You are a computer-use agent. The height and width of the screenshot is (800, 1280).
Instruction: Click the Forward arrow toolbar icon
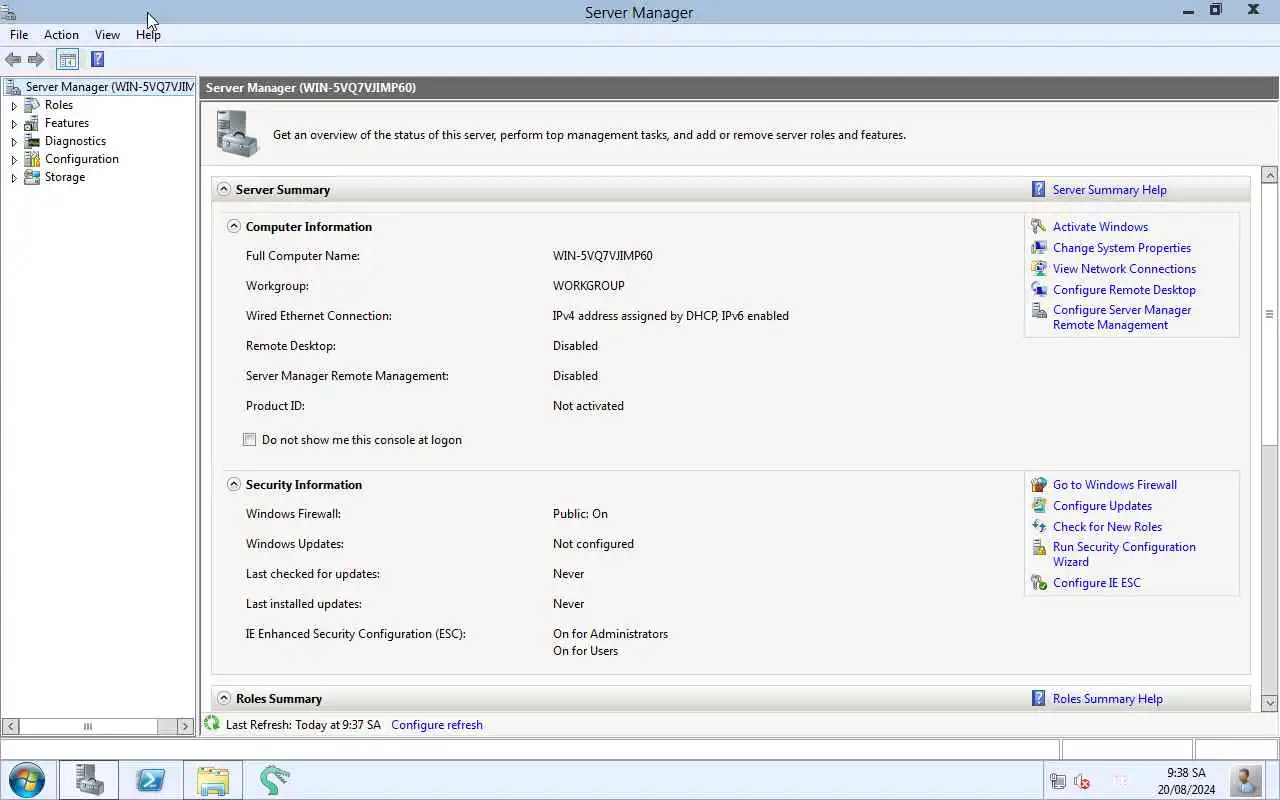click(x=36, y=60)
